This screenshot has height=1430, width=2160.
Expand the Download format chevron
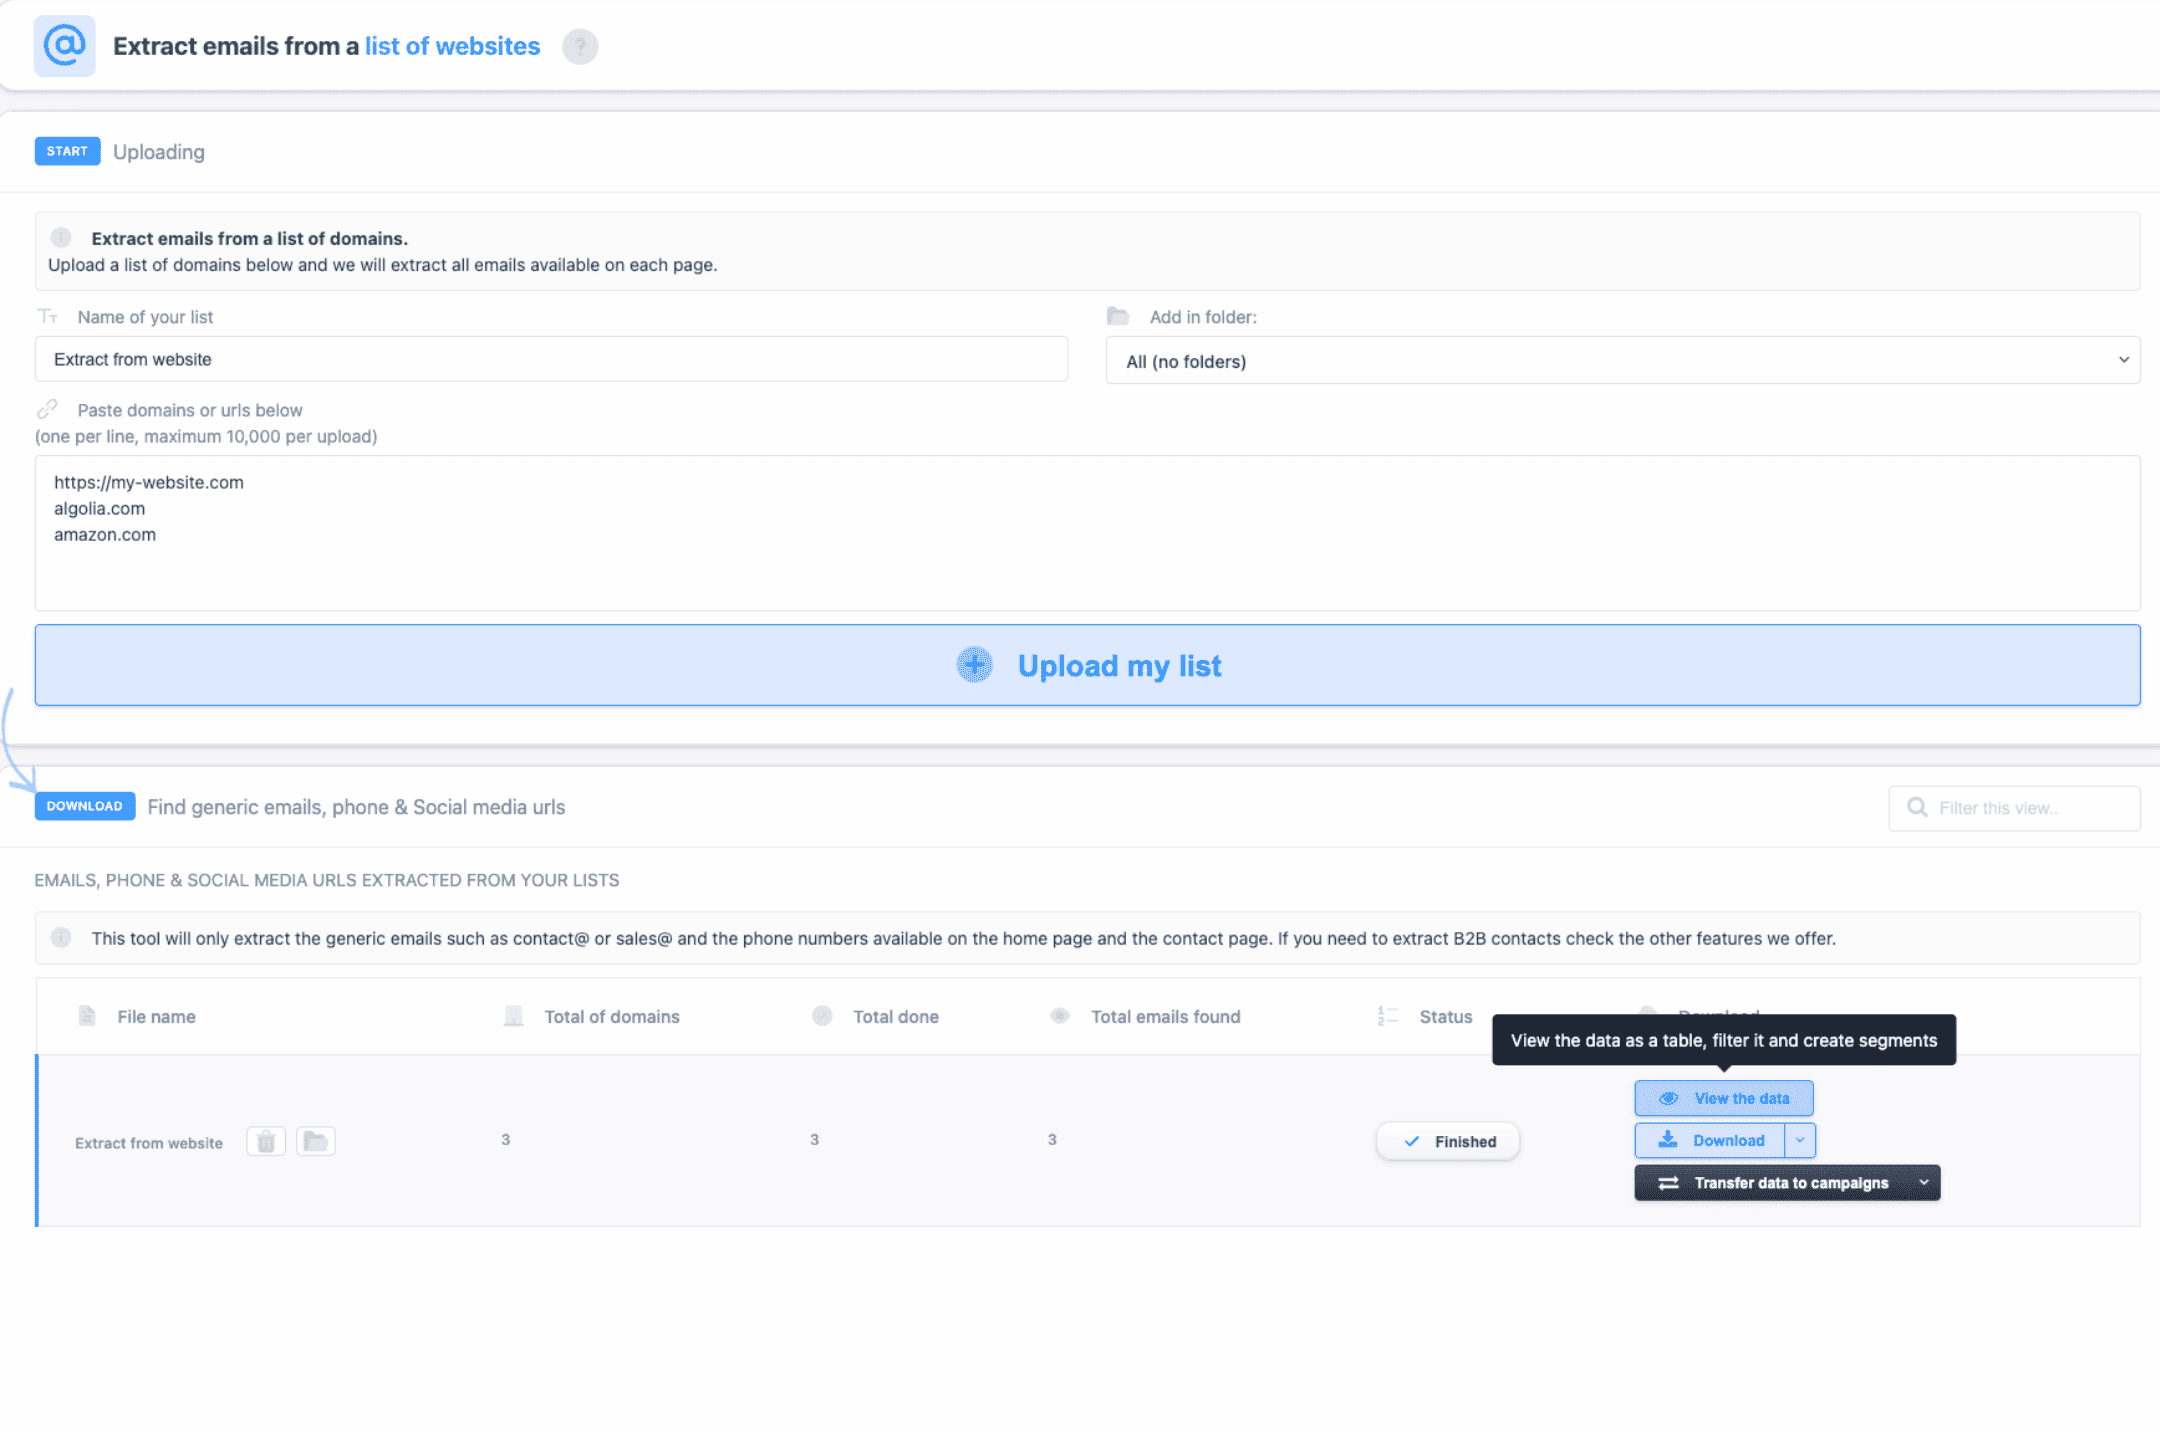1798,1140
